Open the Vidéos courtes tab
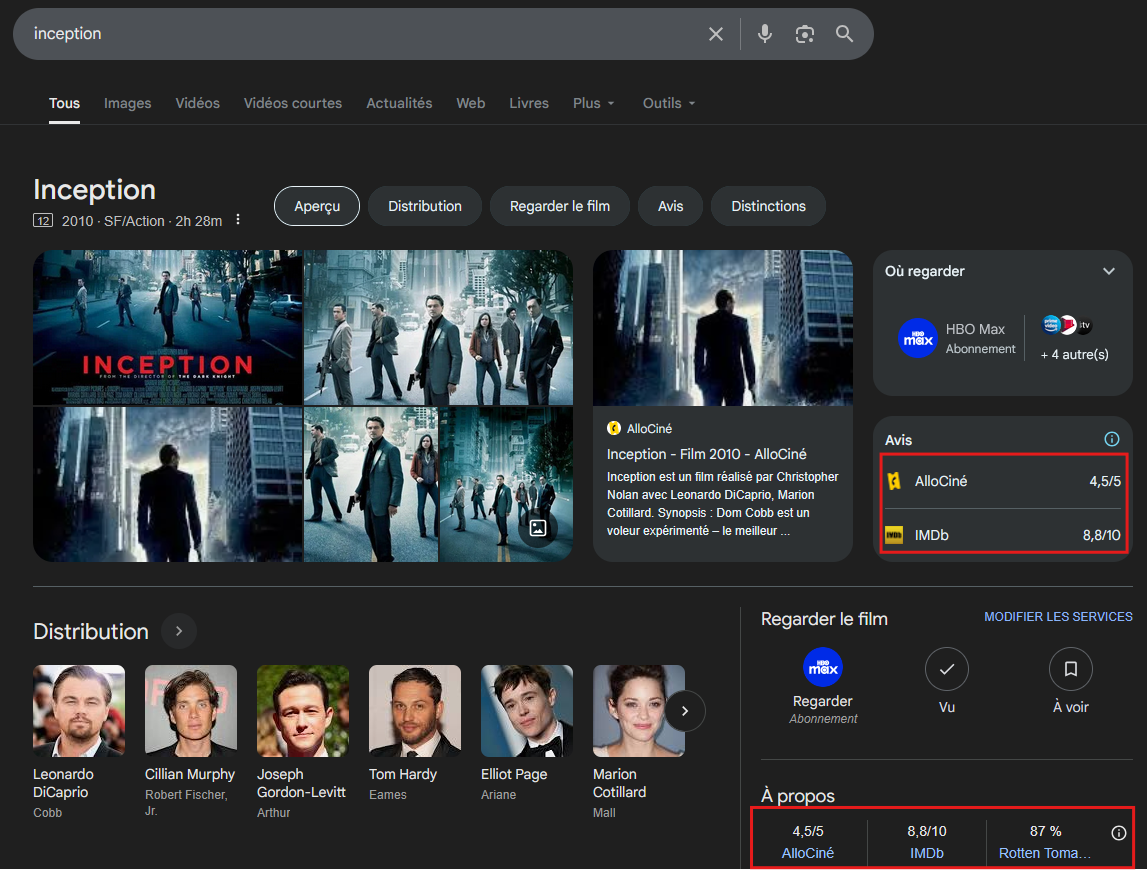This screenshot has height=870, width=1147. 293,103
